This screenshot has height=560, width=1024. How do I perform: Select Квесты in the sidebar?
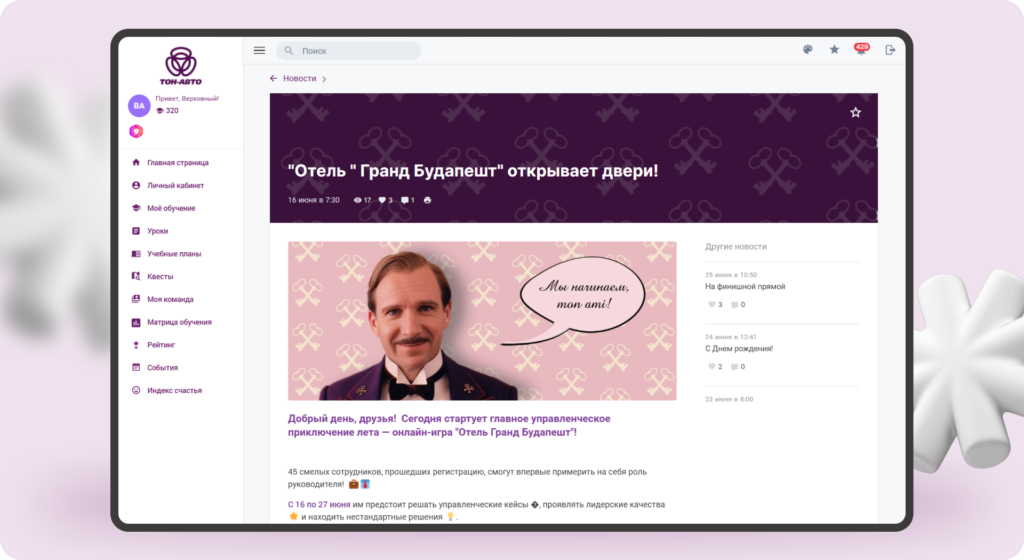pyautogui.click(x=160, y=277)
